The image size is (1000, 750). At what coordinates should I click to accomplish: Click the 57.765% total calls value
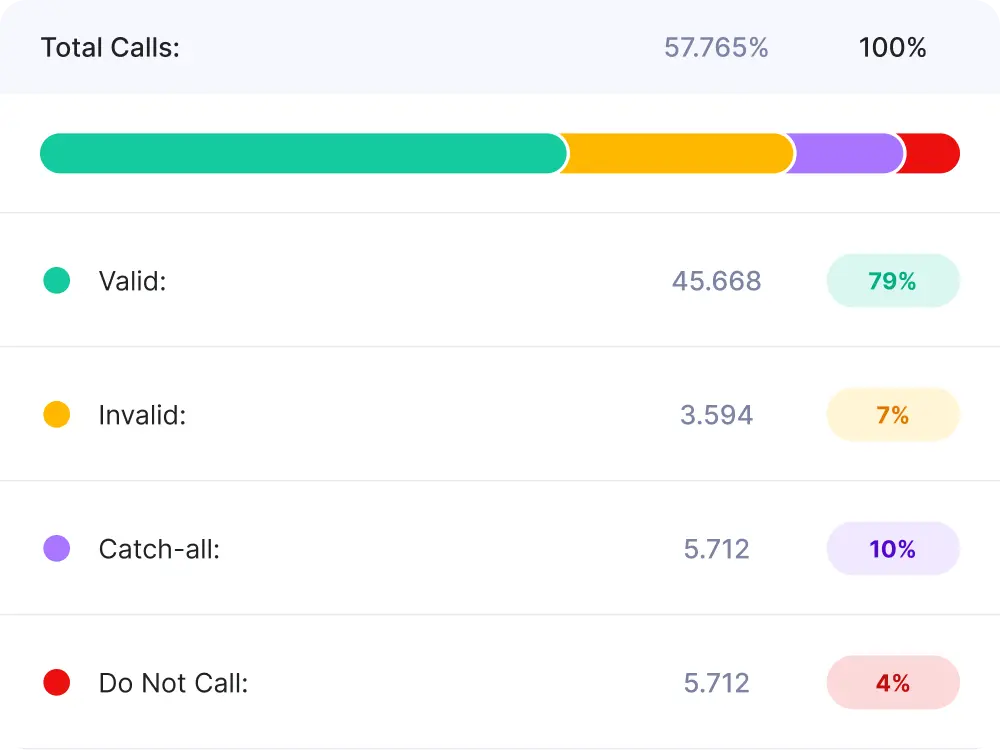pos(716,47)
